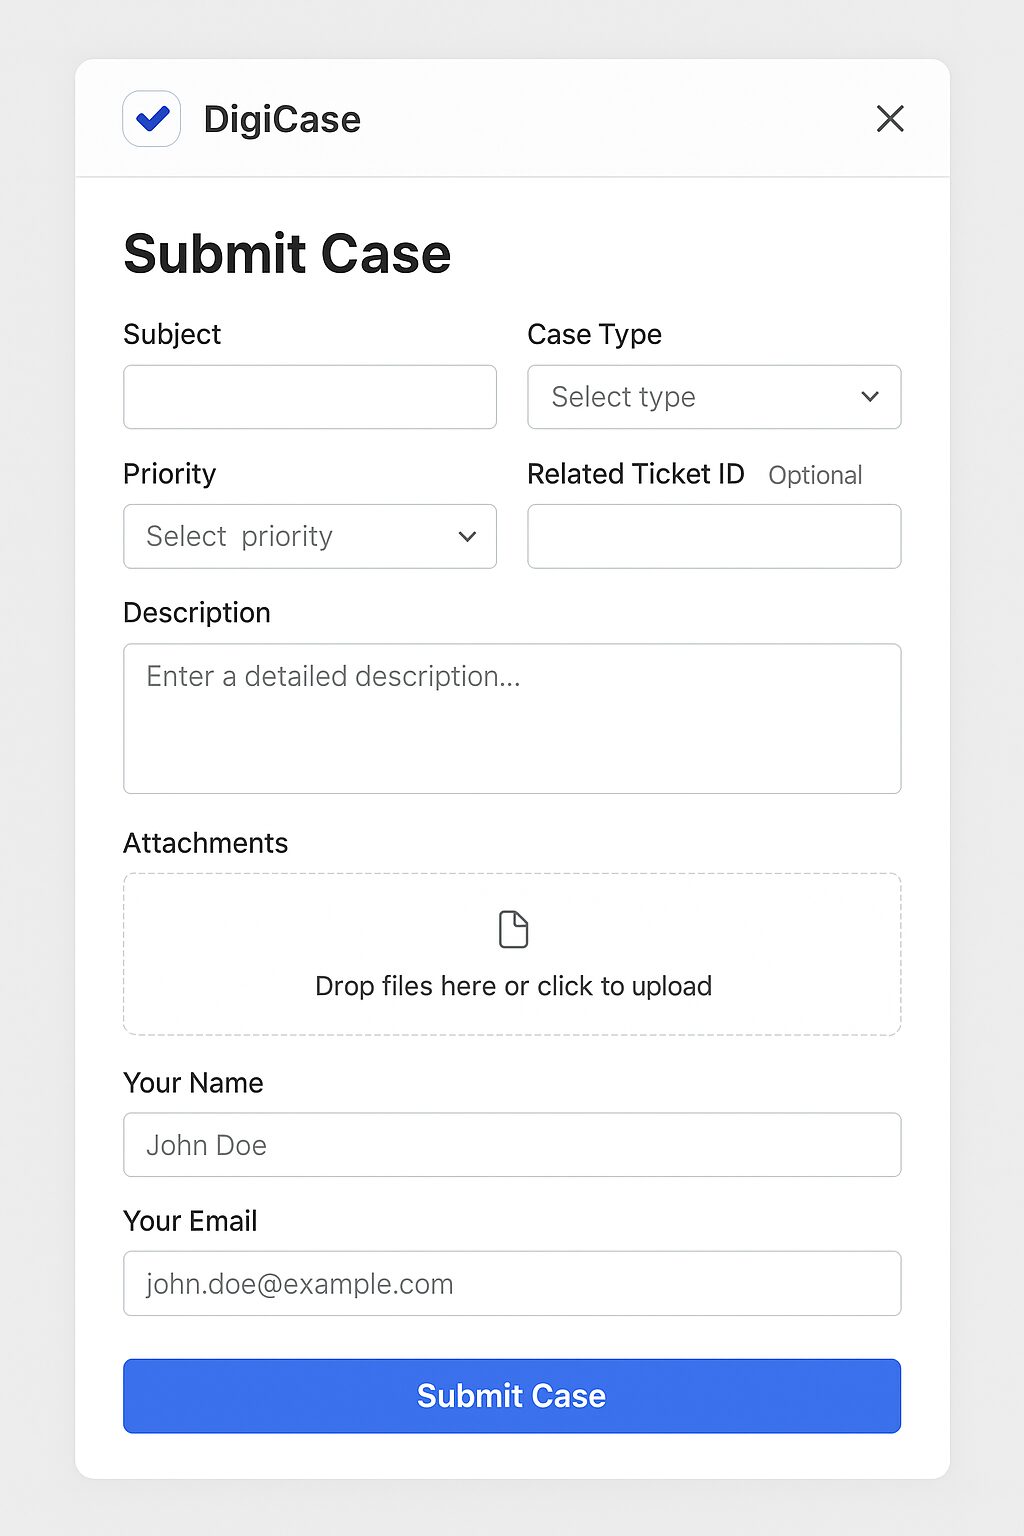Click 'Drop files here or click to upload'
1024x1536 pixels.
point(513,986)
